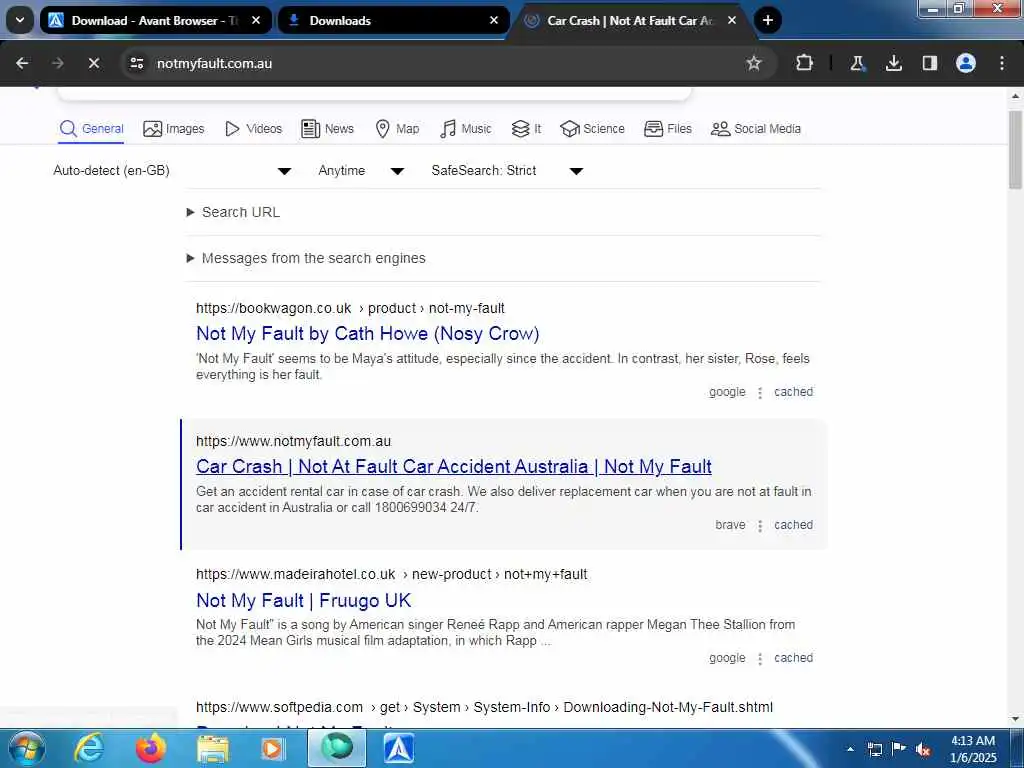Viewport: 1024px width, 768px height.
Task: Open the Social Media search category
Action: (756, 129)
